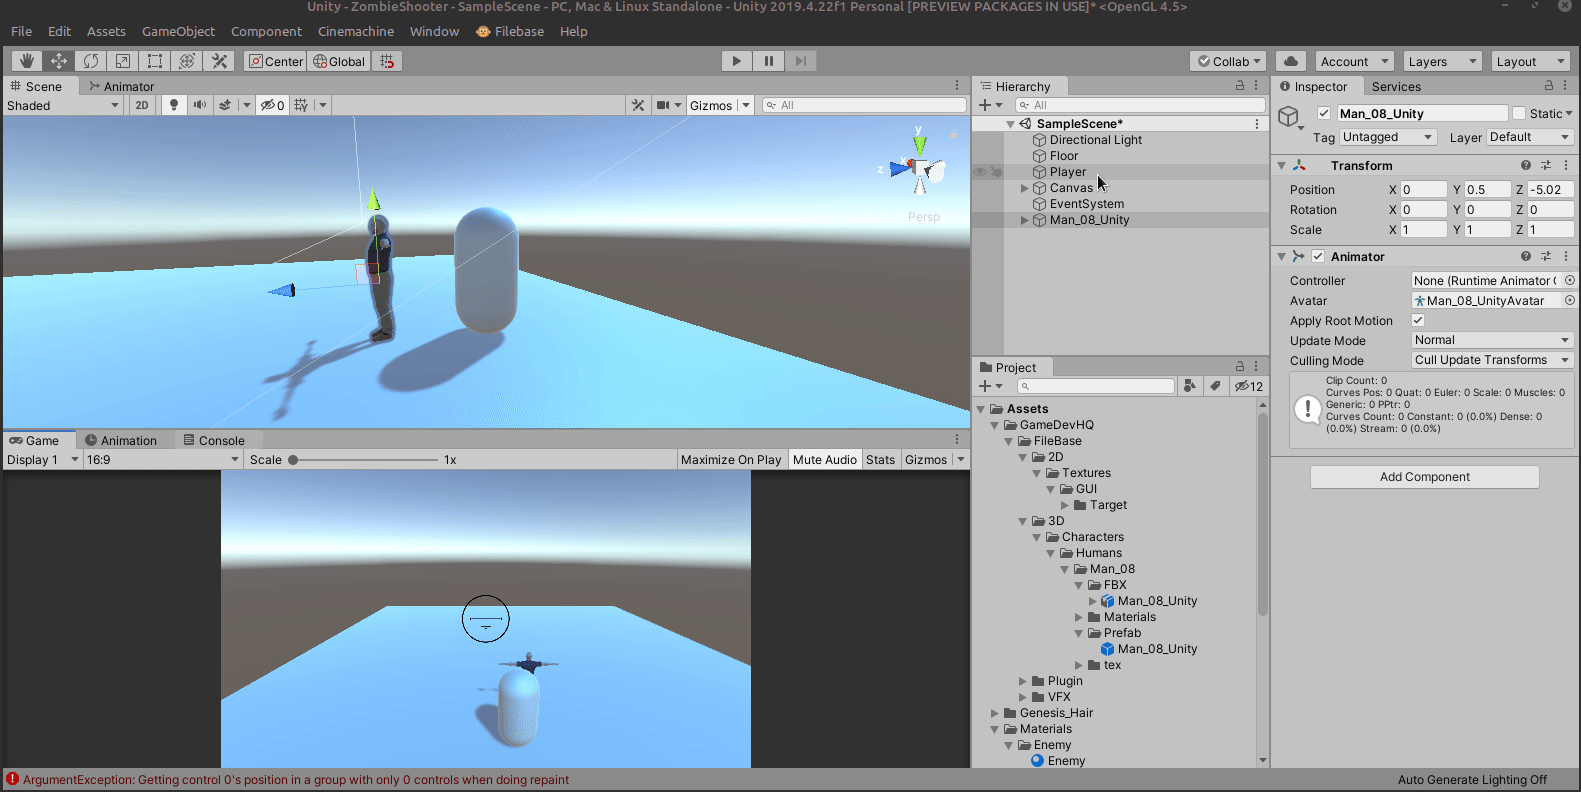Toggle hidden packages count in Project
1581x792 pixels.
[x=1248, y=386]
